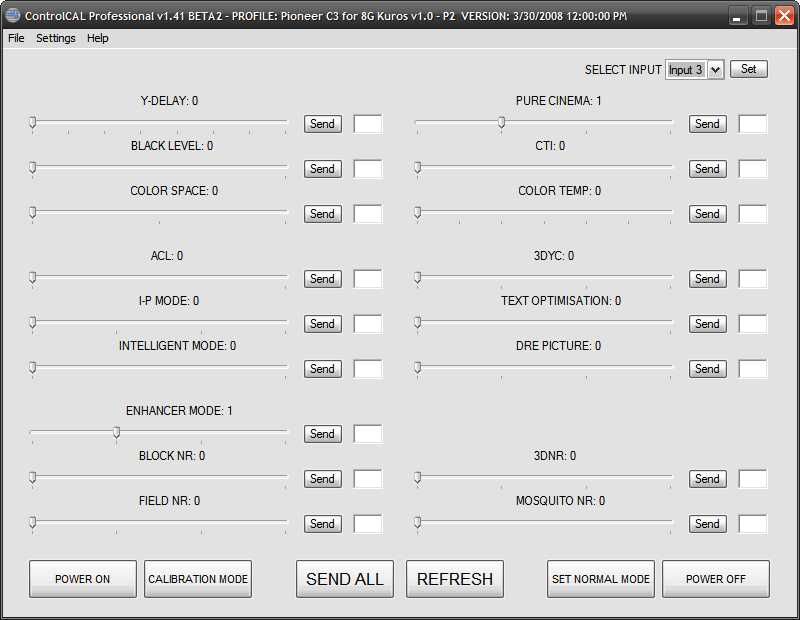The height and width of the screenshot is (620, 800).
Task: Click the DRE PICTURE slider thumb
Action: coord(418,367)
